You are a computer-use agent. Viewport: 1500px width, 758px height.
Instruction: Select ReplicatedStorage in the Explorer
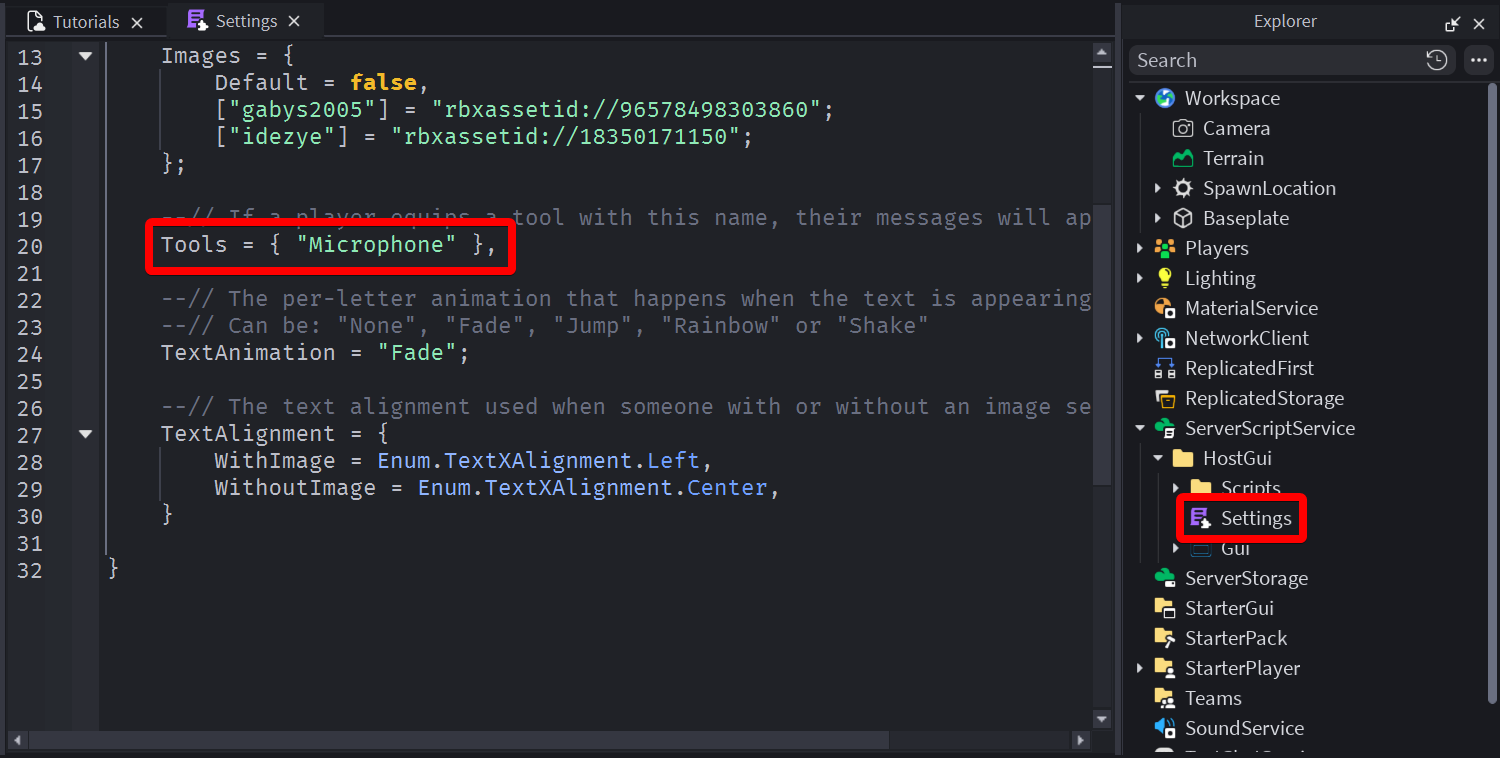[1264, 398]
